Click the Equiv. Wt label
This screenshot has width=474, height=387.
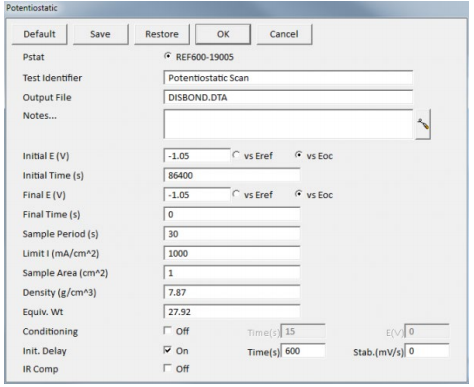(43, 312)
